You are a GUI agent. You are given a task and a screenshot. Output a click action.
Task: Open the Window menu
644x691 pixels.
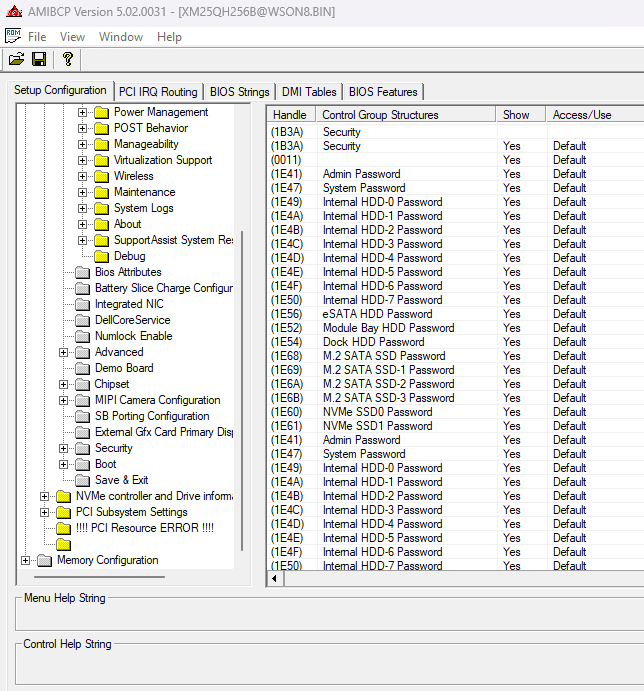[x=120, y=37]
